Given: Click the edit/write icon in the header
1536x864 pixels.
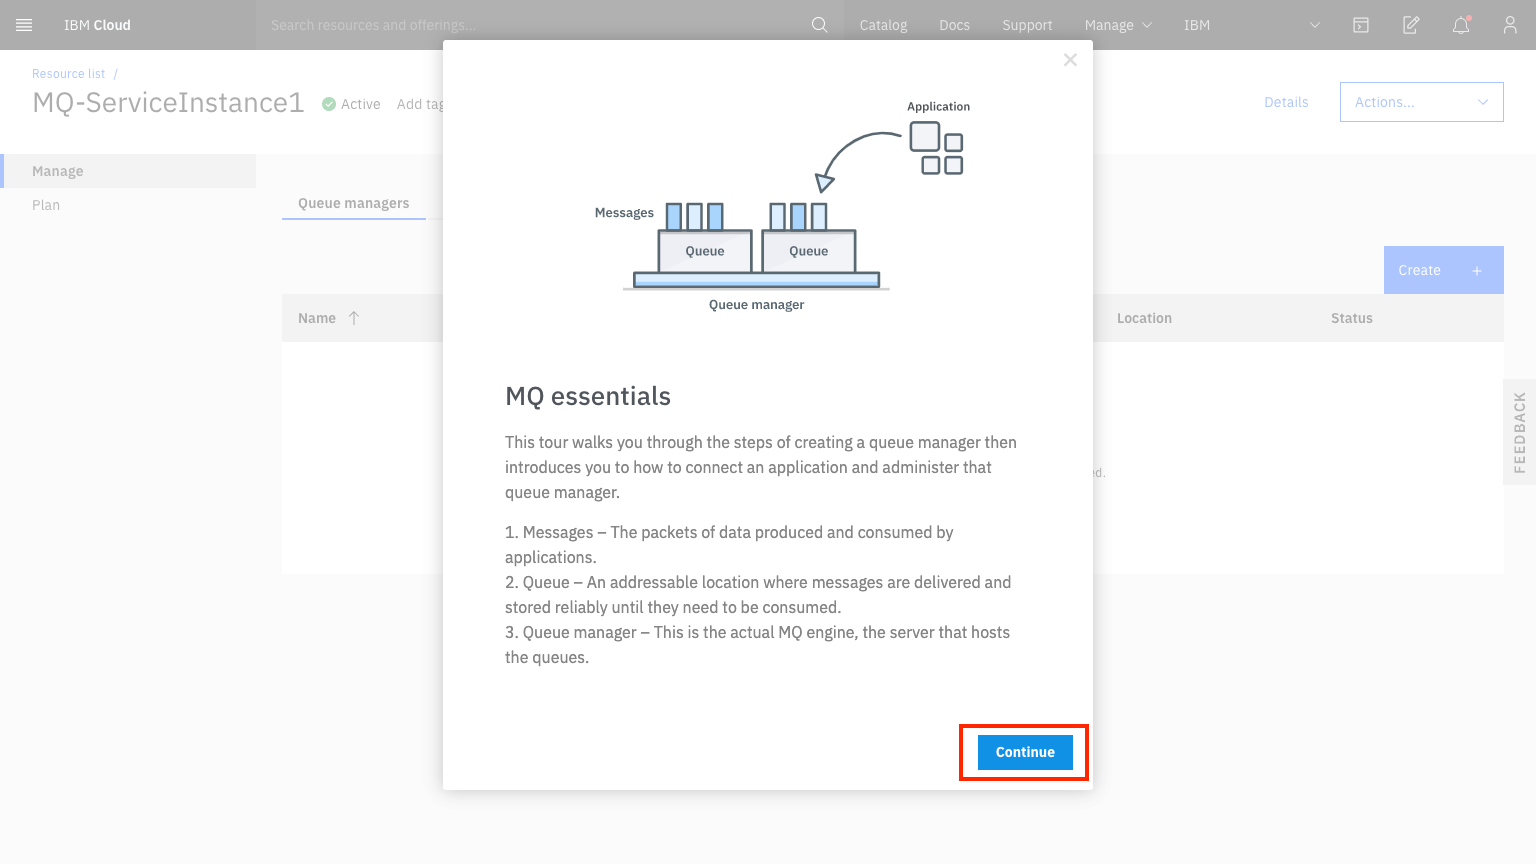Looking at the screenshot, I should pos(1410,24).
